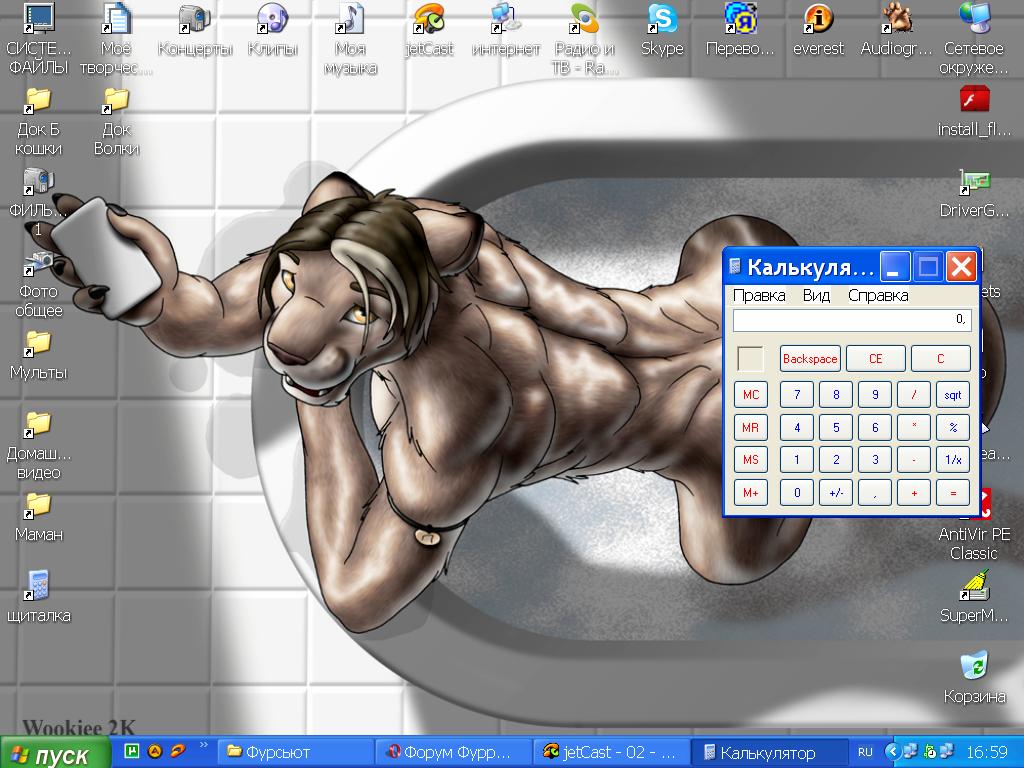Expand the quick launch chevron

203,744
